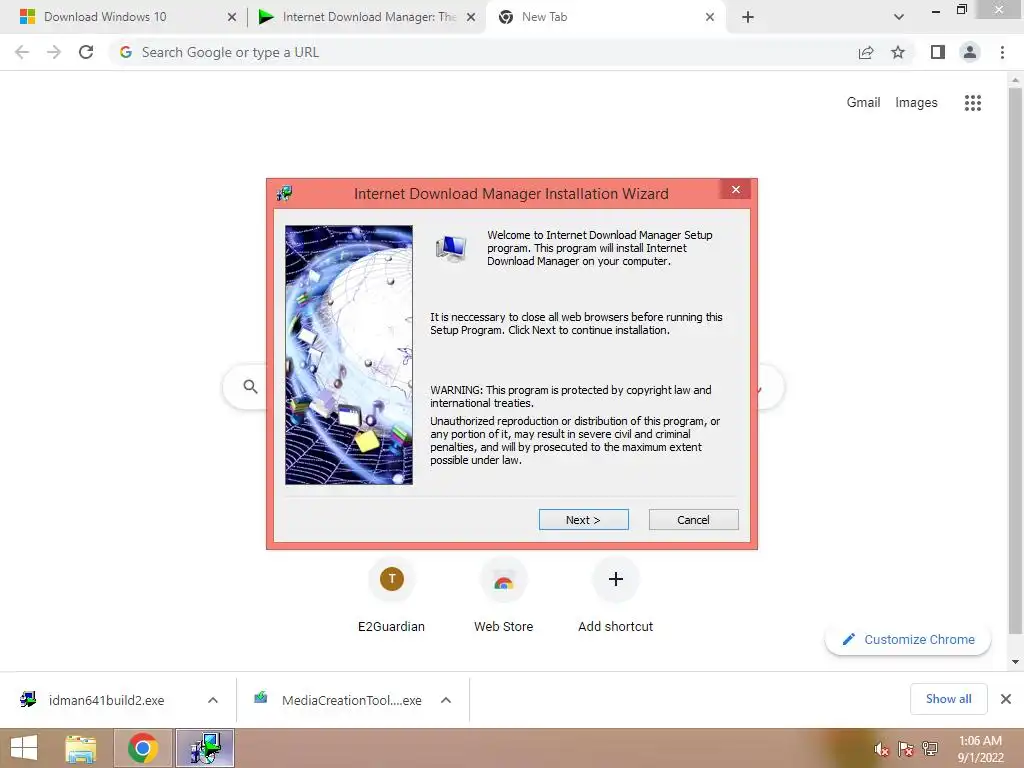Click the network tray icon
The height and width of the screenshot is (768, 1024).
[x=930, y=750]
